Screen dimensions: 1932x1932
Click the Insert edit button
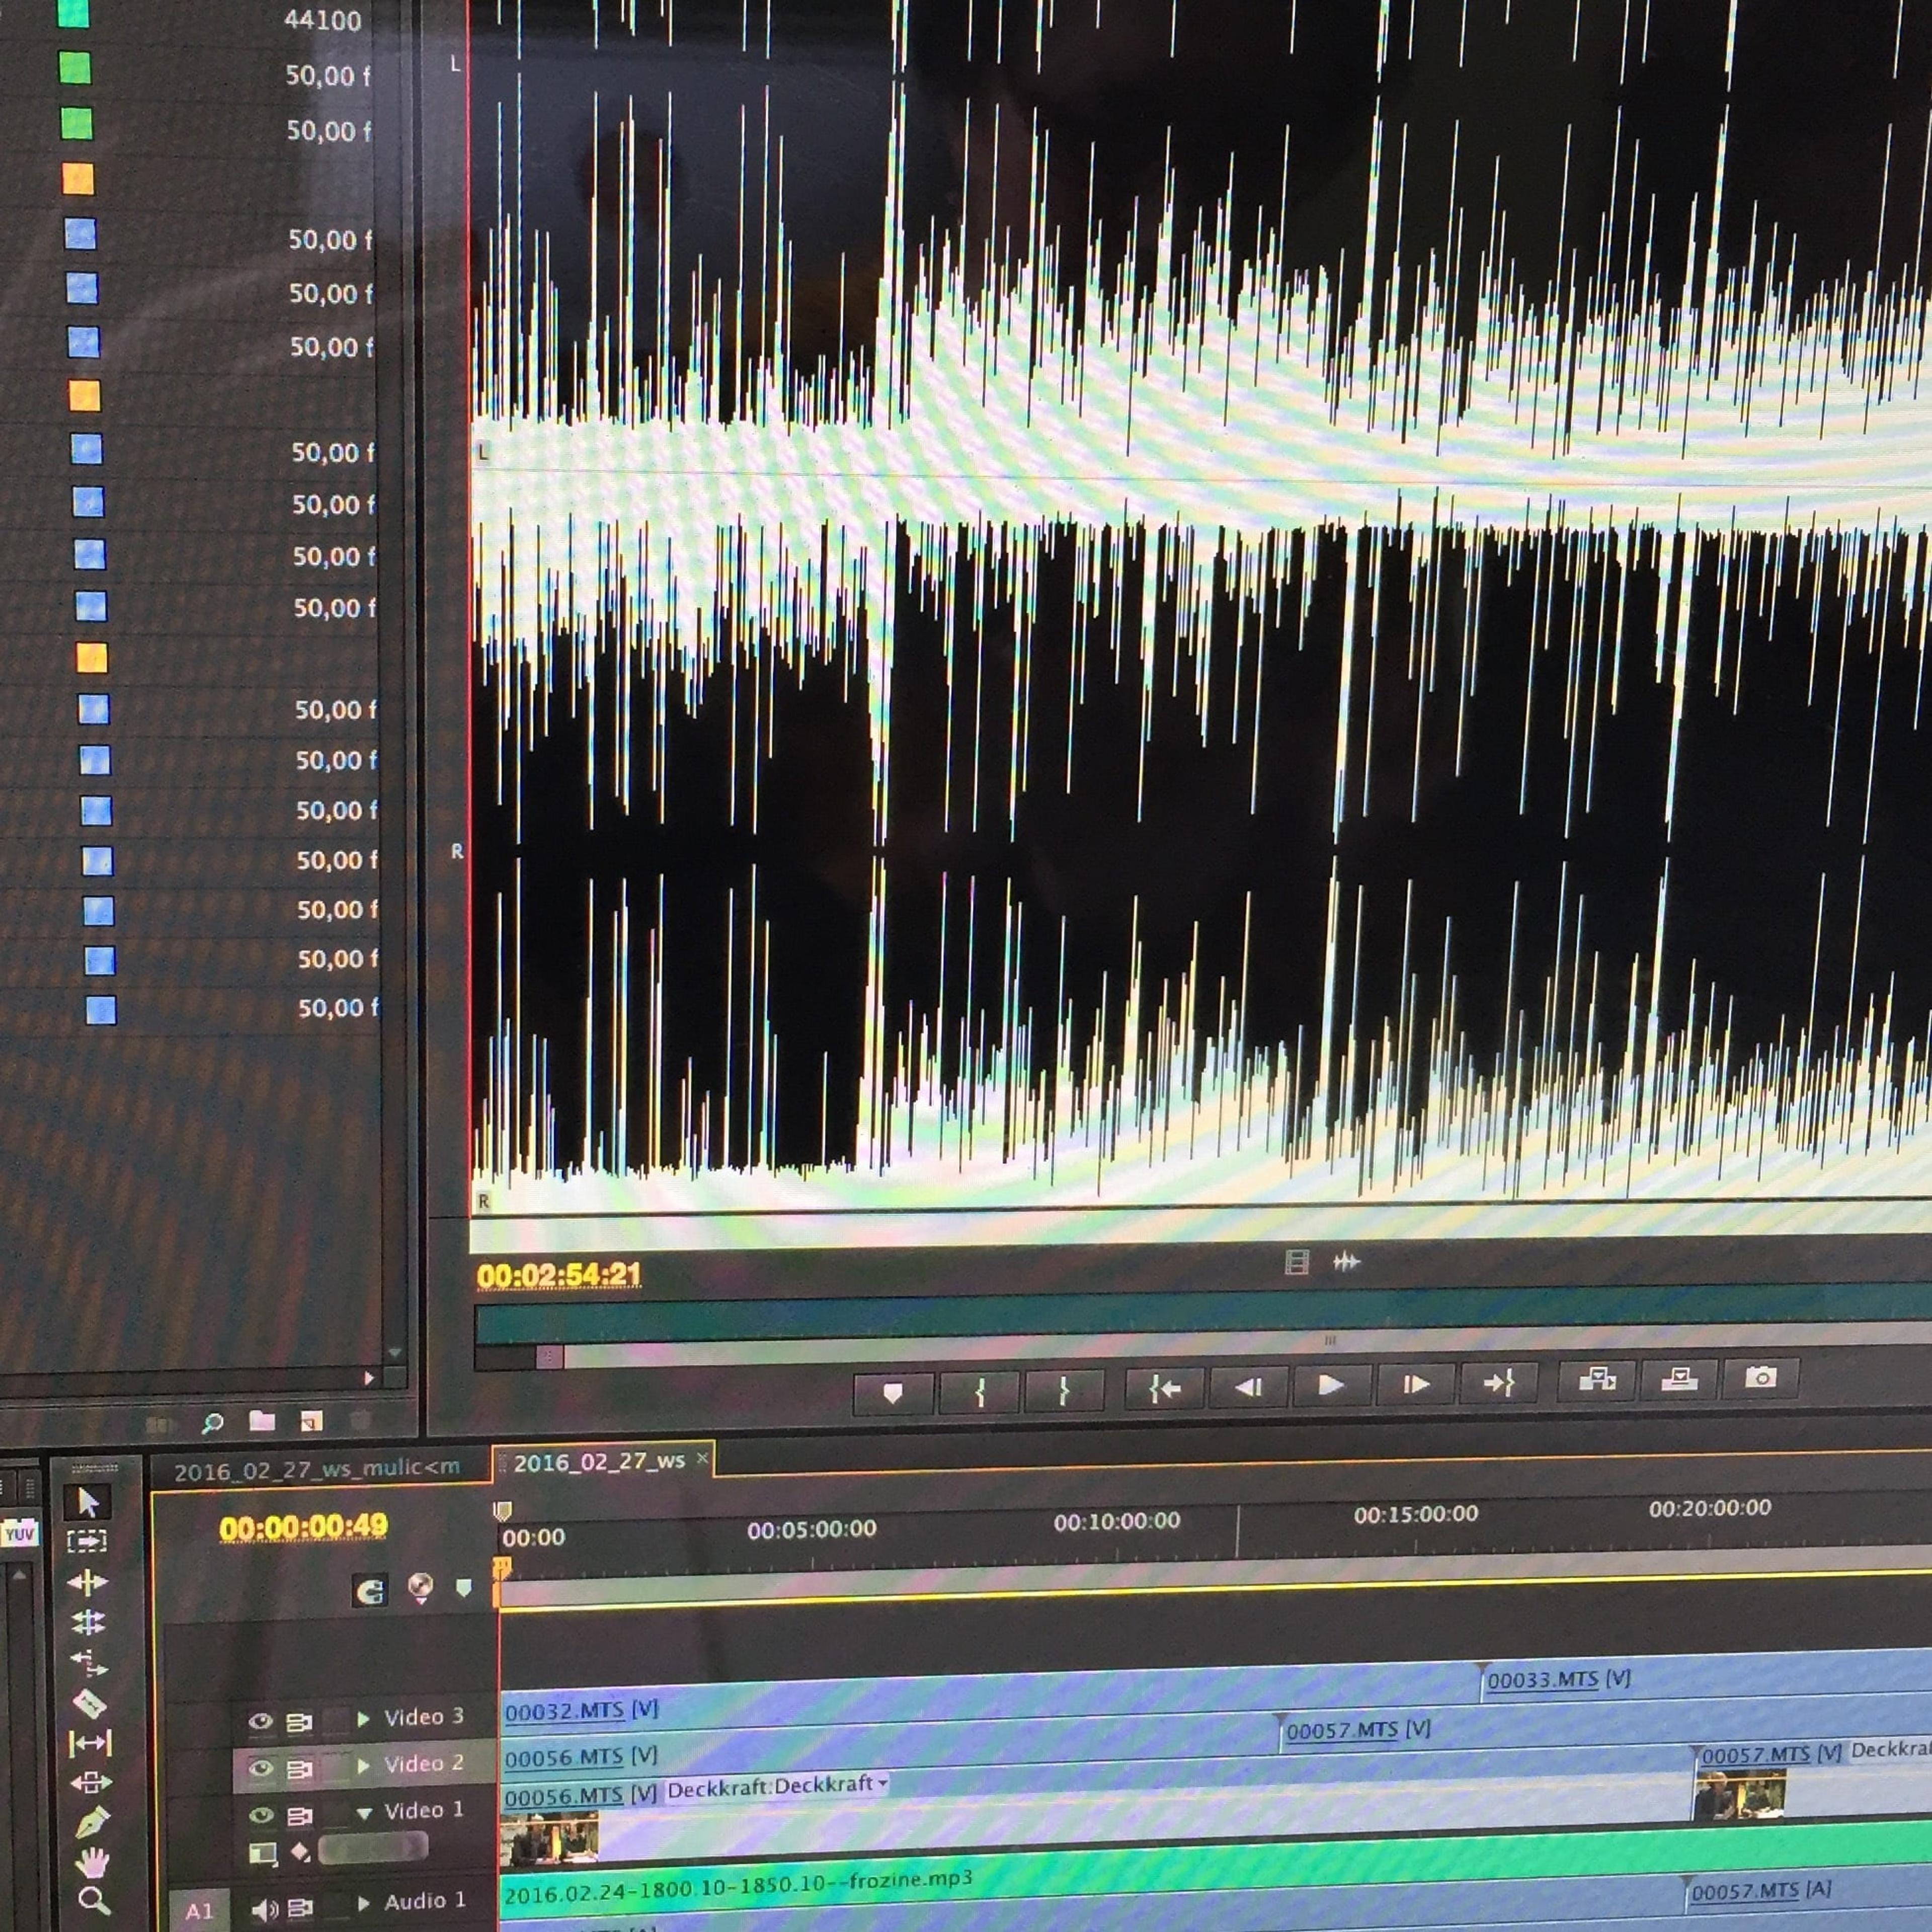point(1597,1381)
